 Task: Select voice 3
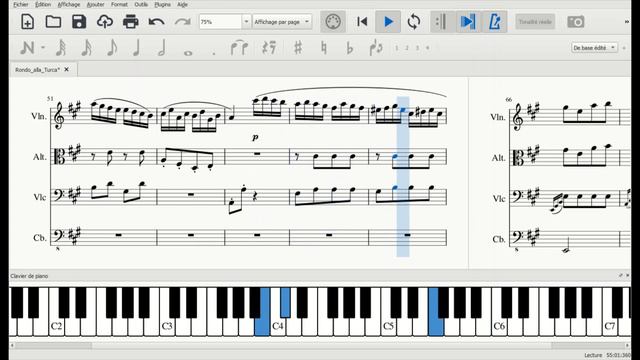pos(417,48)
